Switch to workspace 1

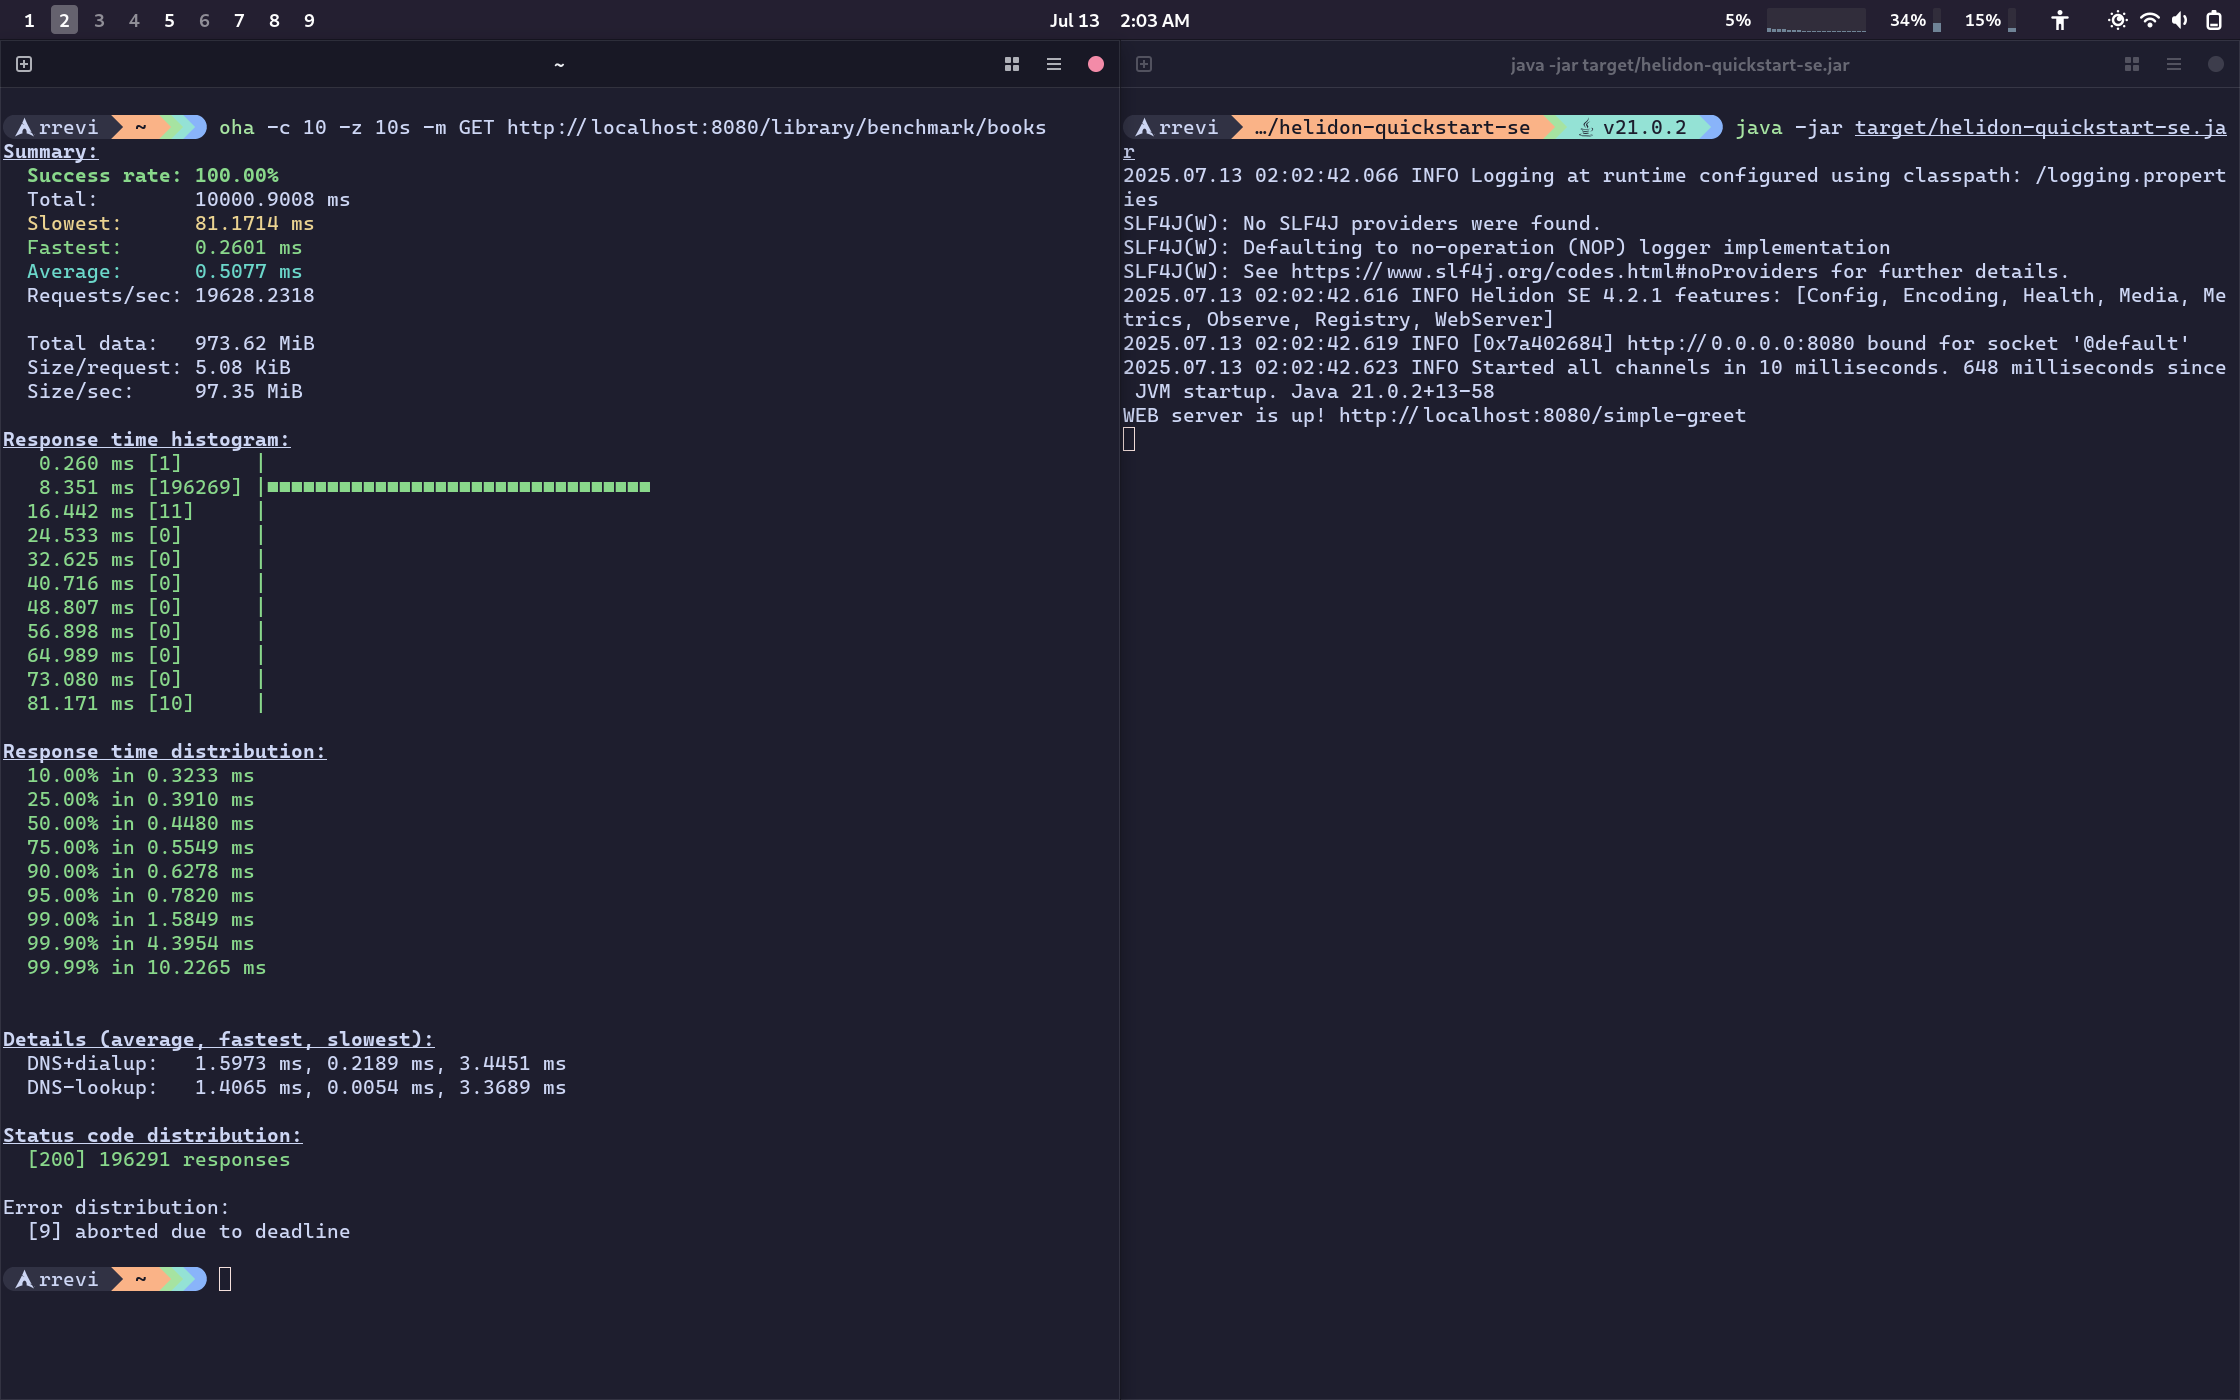(x=29, y=20)
